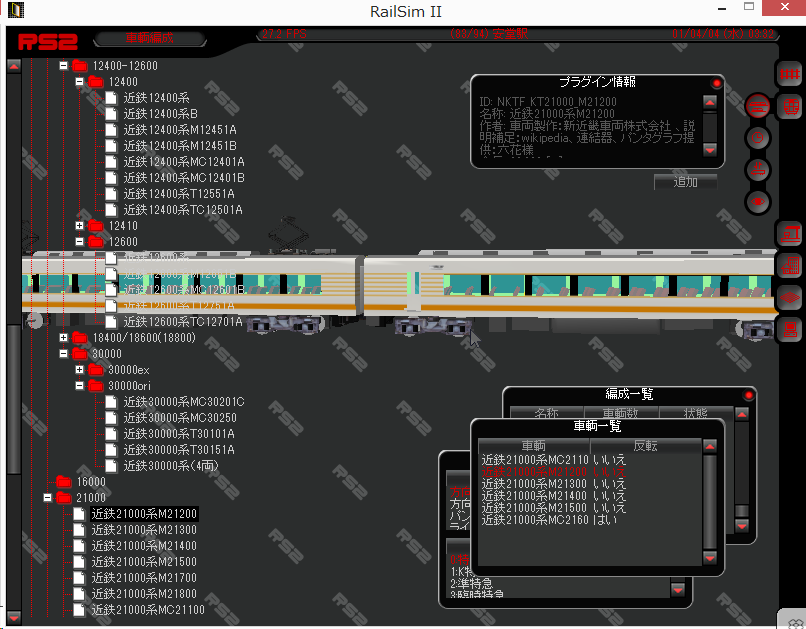Click the 車輌一覧 scrollbar thumb
The width and height of the screenshot is (806, 629).
[709, 502]
